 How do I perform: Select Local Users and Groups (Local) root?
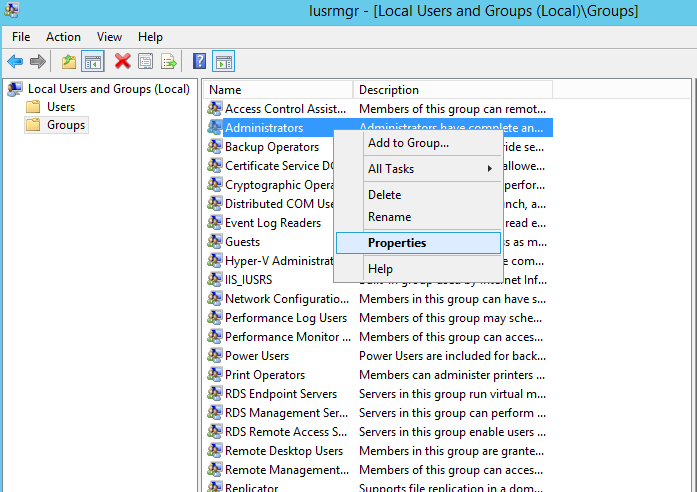(x=108, y=89)
